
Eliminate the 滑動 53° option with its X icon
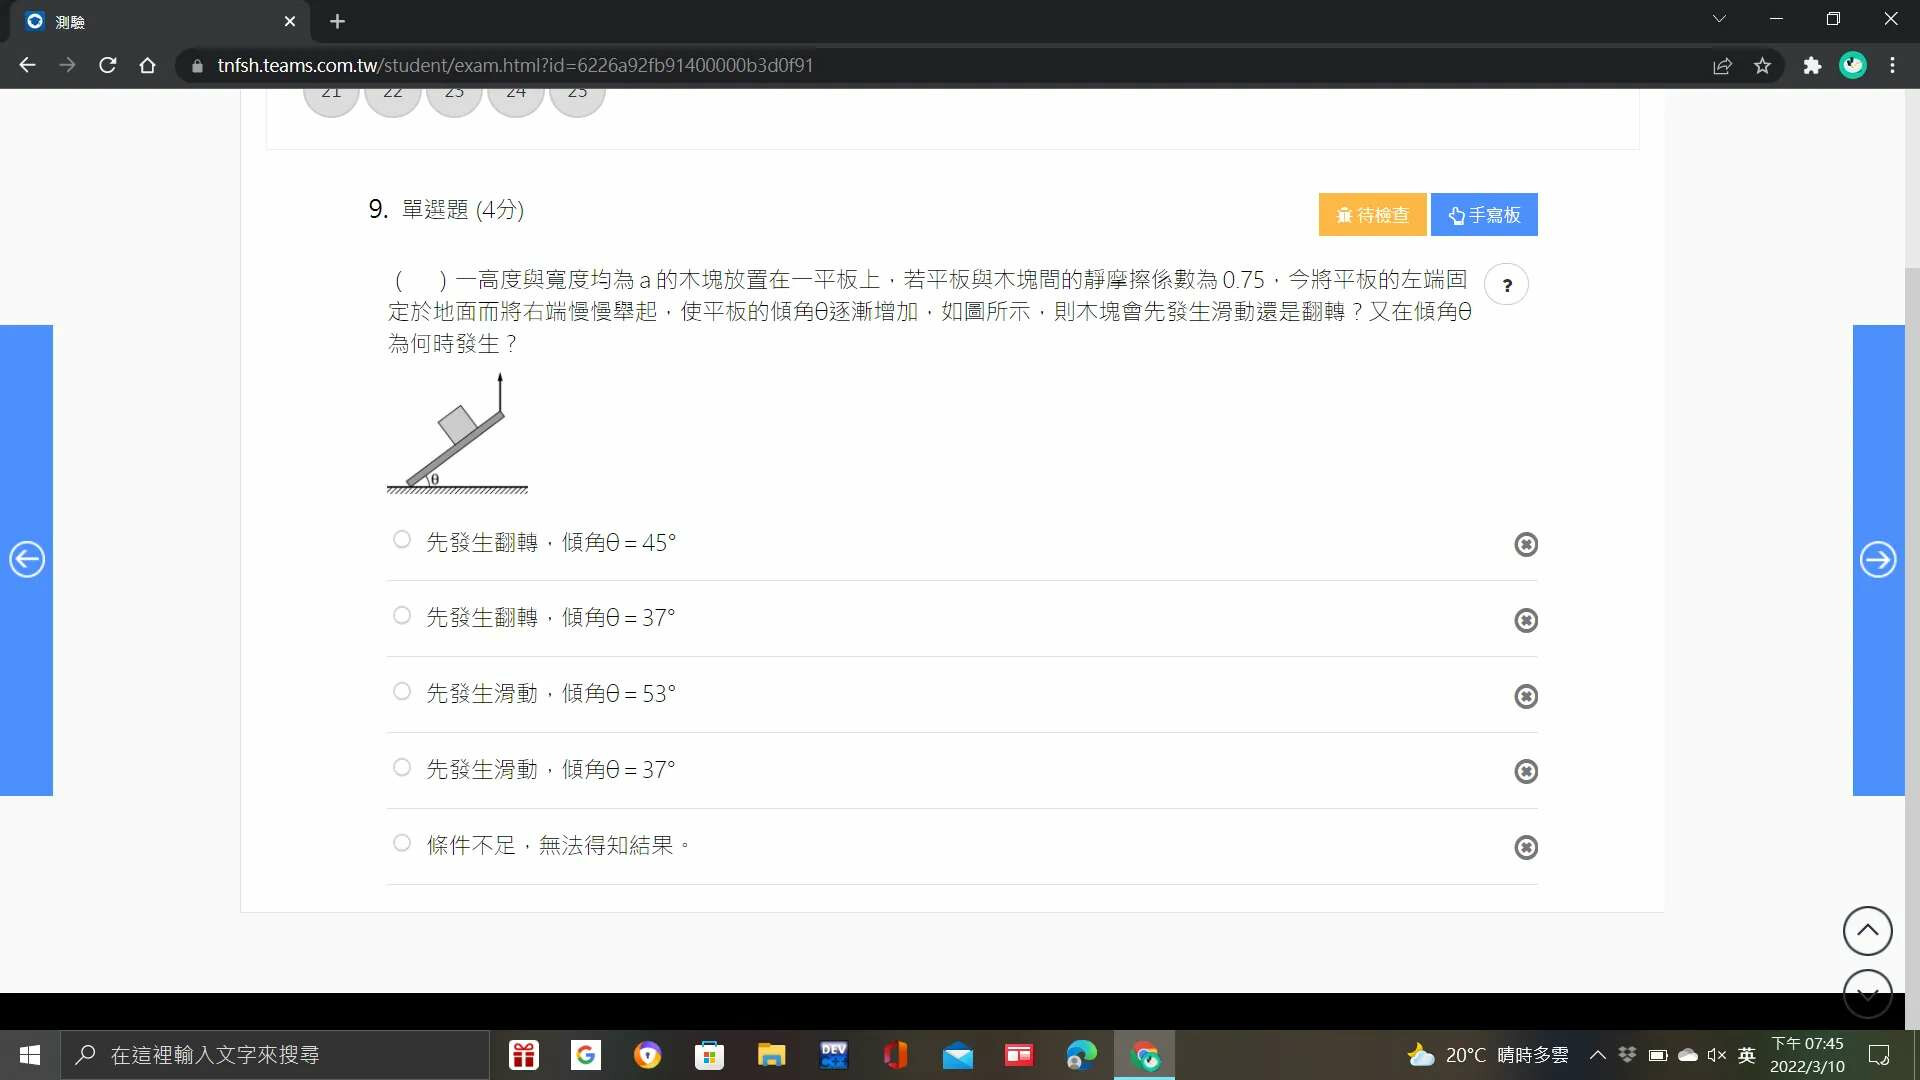tap(1526, 696)
